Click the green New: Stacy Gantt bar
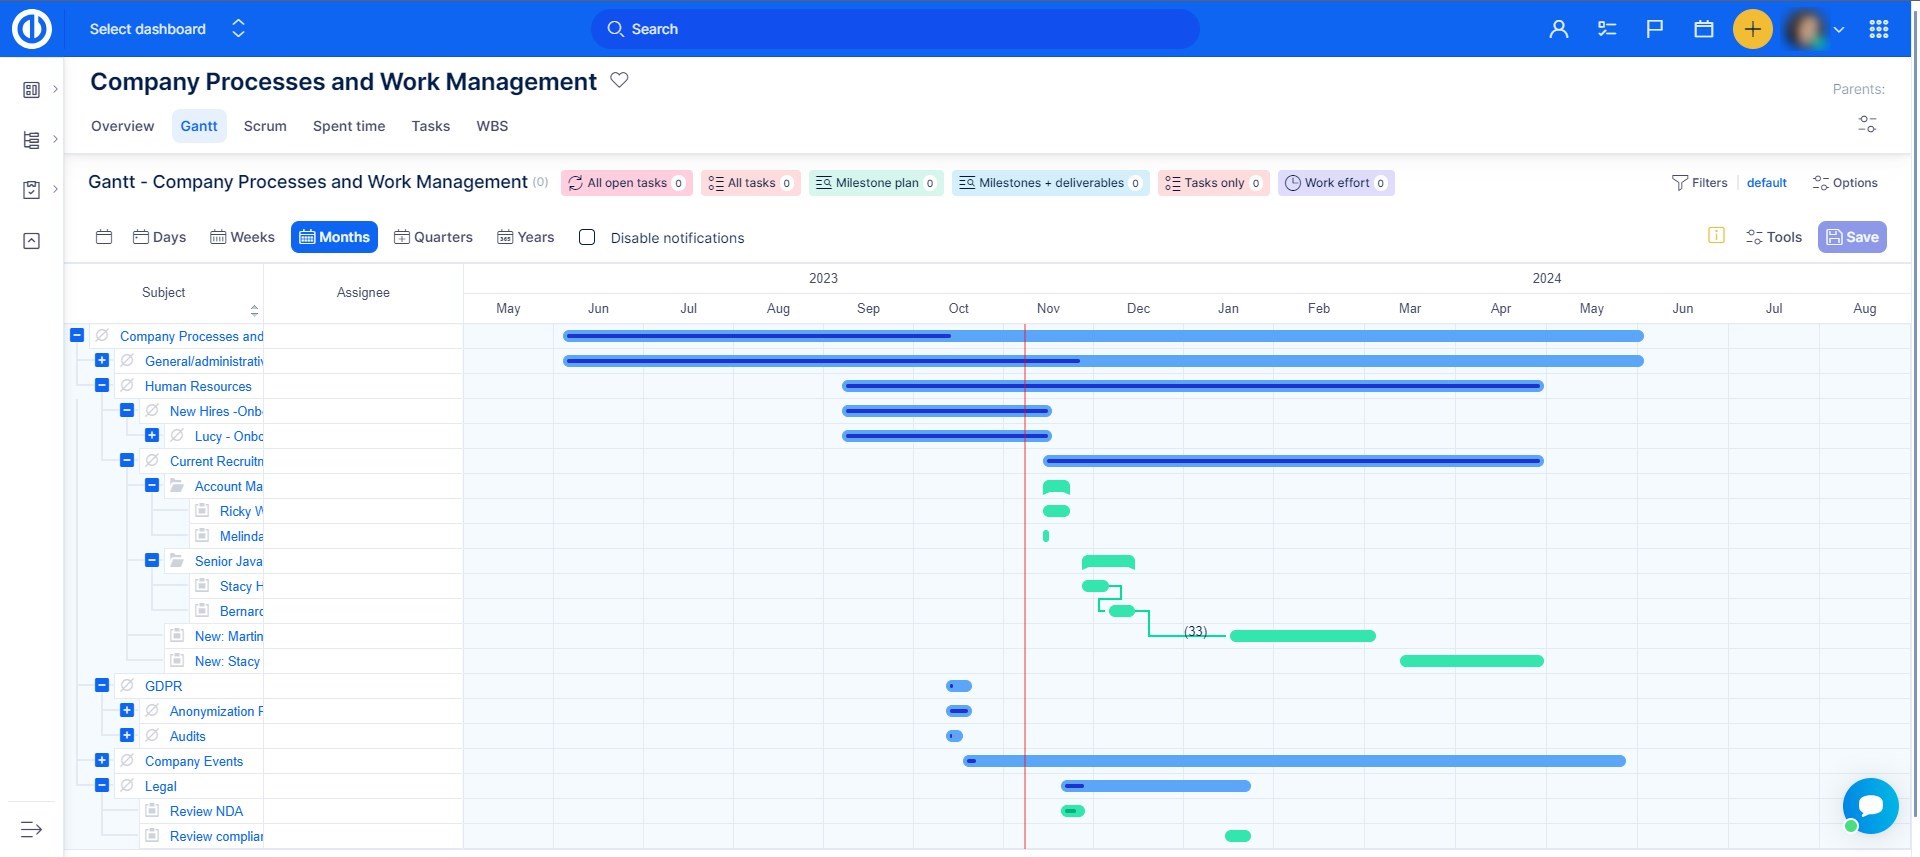 (1471, 661)
